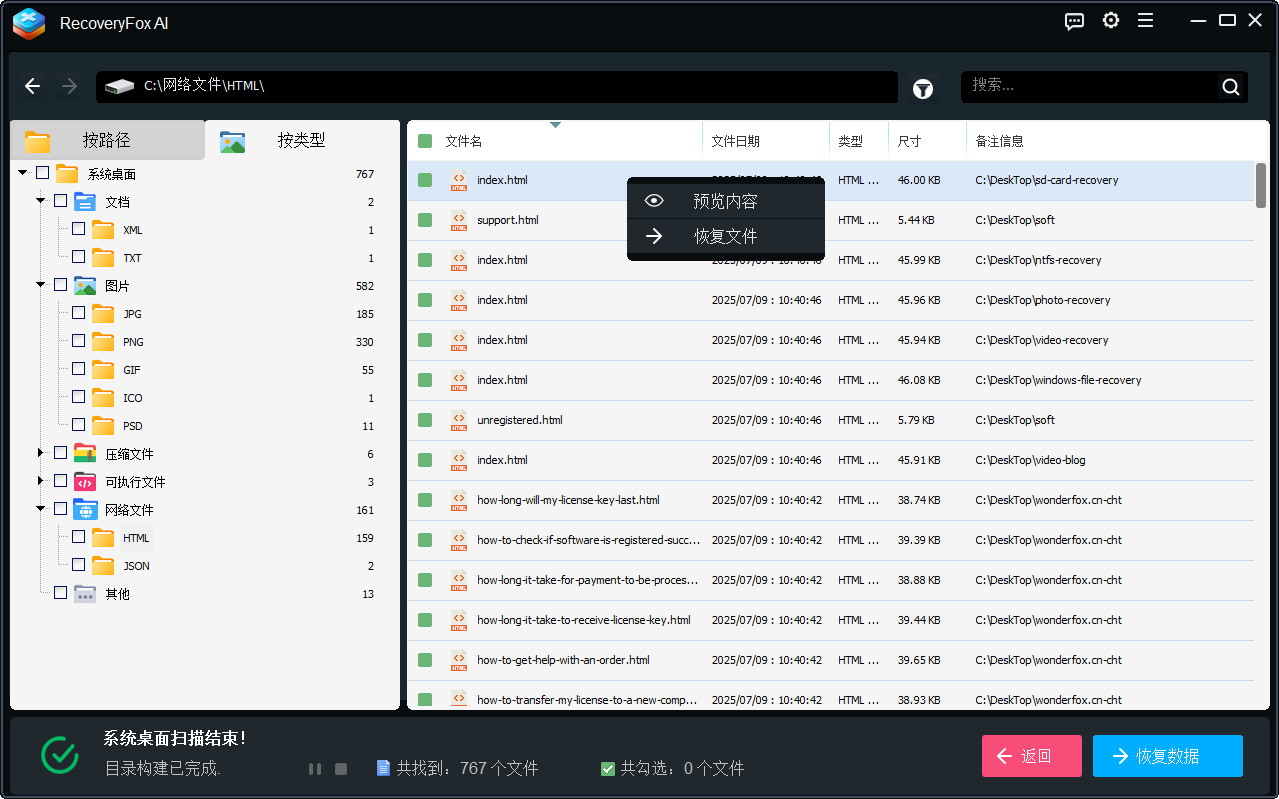Click the 恢复数据 button

pos(1167,756)
